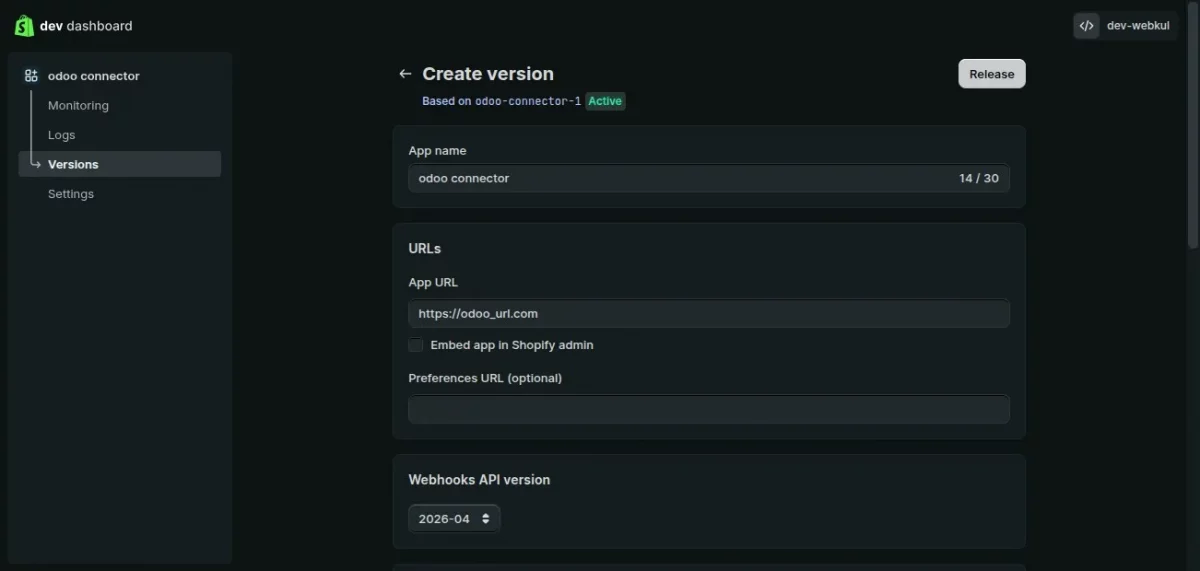Click the code brackets icon beside dev-webkul
Viewport: 1200px width, 571px height.
tap(1087, 26)
